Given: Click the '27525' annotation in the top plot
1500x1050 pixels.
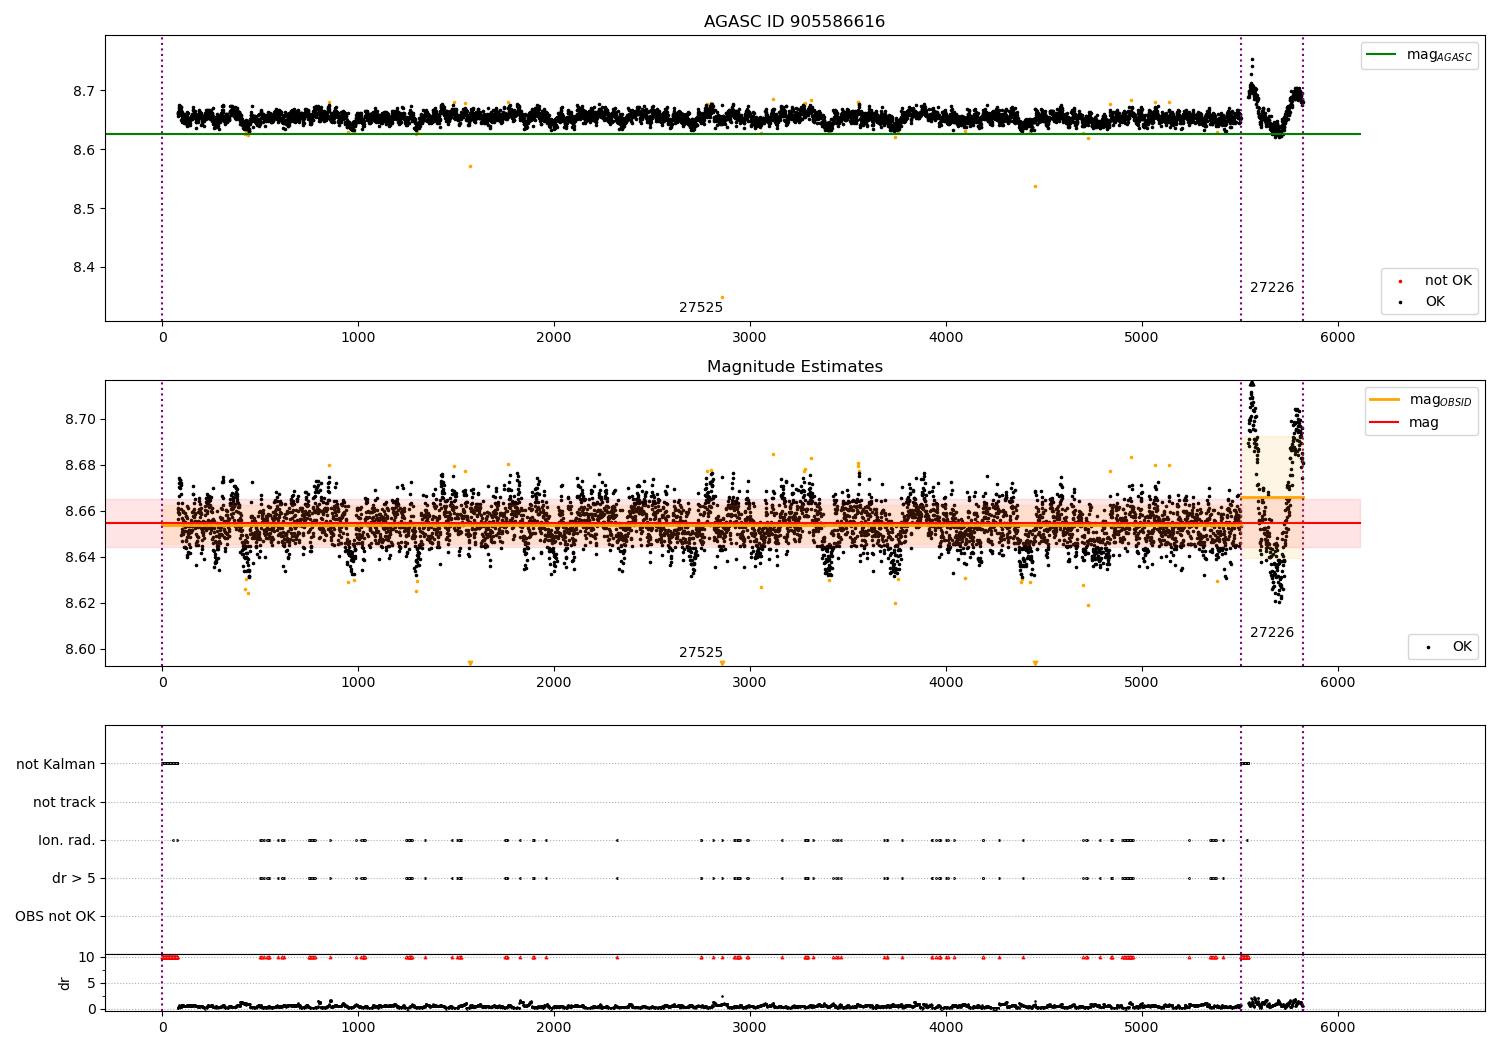Looking at the screenshot, I should click(700, 307).
